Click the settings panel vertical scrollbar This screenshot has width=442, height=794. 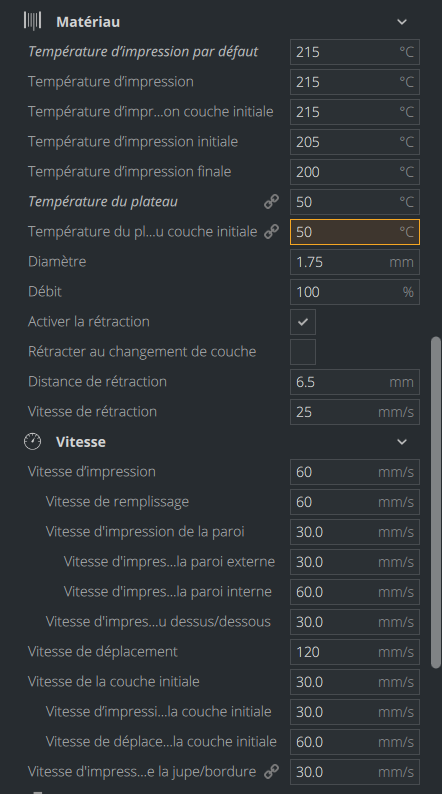[x=435, y=502]
